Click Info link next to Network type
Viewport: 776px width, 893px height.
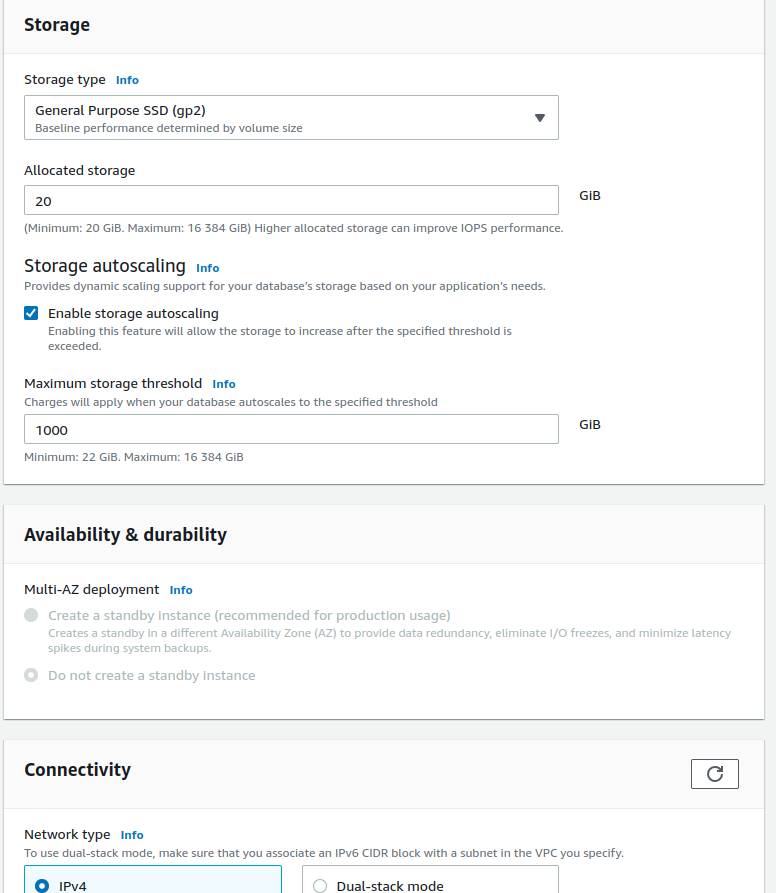click(x=131, y=835)
